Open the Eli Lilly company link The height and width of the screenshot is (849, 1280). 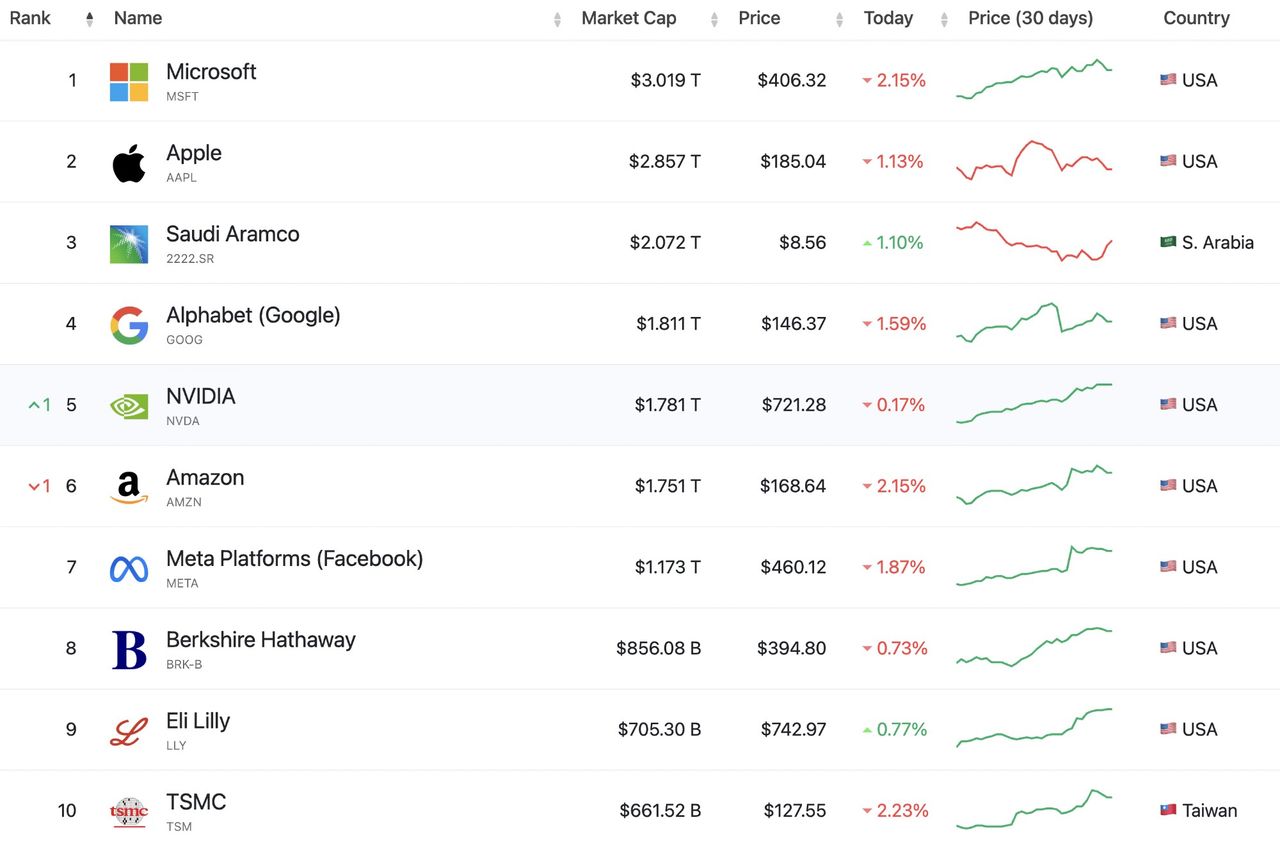[x=198, y=721]
